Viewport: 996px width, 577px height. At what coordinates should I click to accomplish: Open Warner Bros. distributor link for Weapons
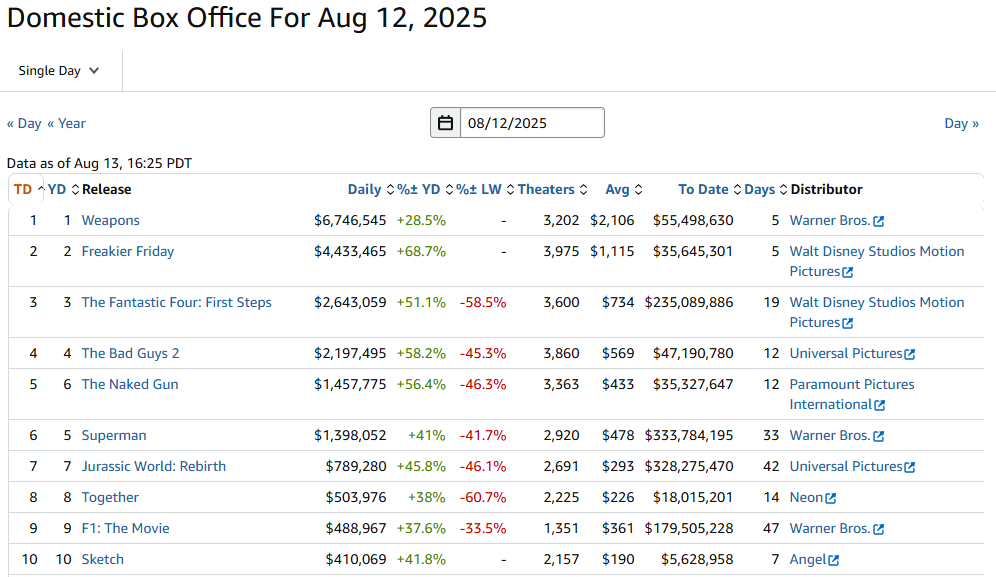coord(830,221)
